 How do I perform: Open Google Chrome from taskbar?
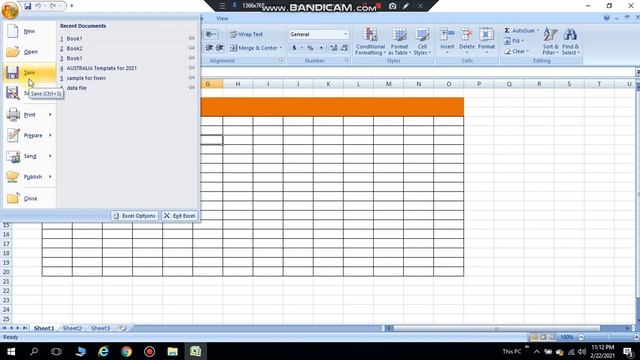[x=127, y=351]
